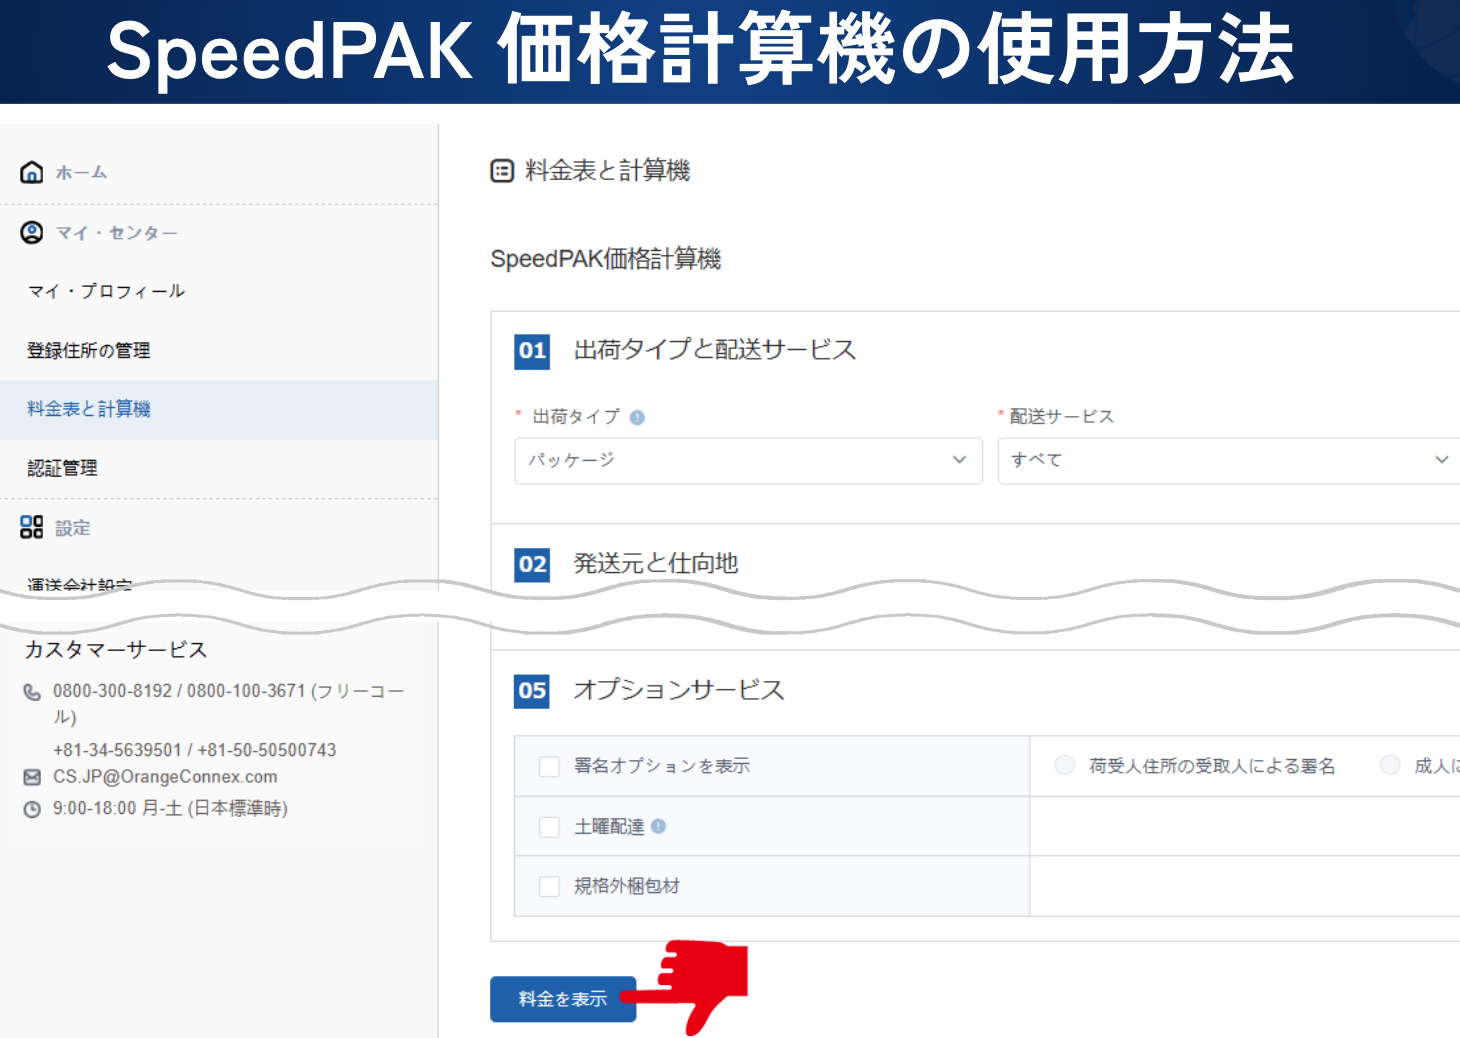Click the 料金表と計算機 list icon in header
This screenshot has width=1460, height=1038.
click(x=502, y=171)
